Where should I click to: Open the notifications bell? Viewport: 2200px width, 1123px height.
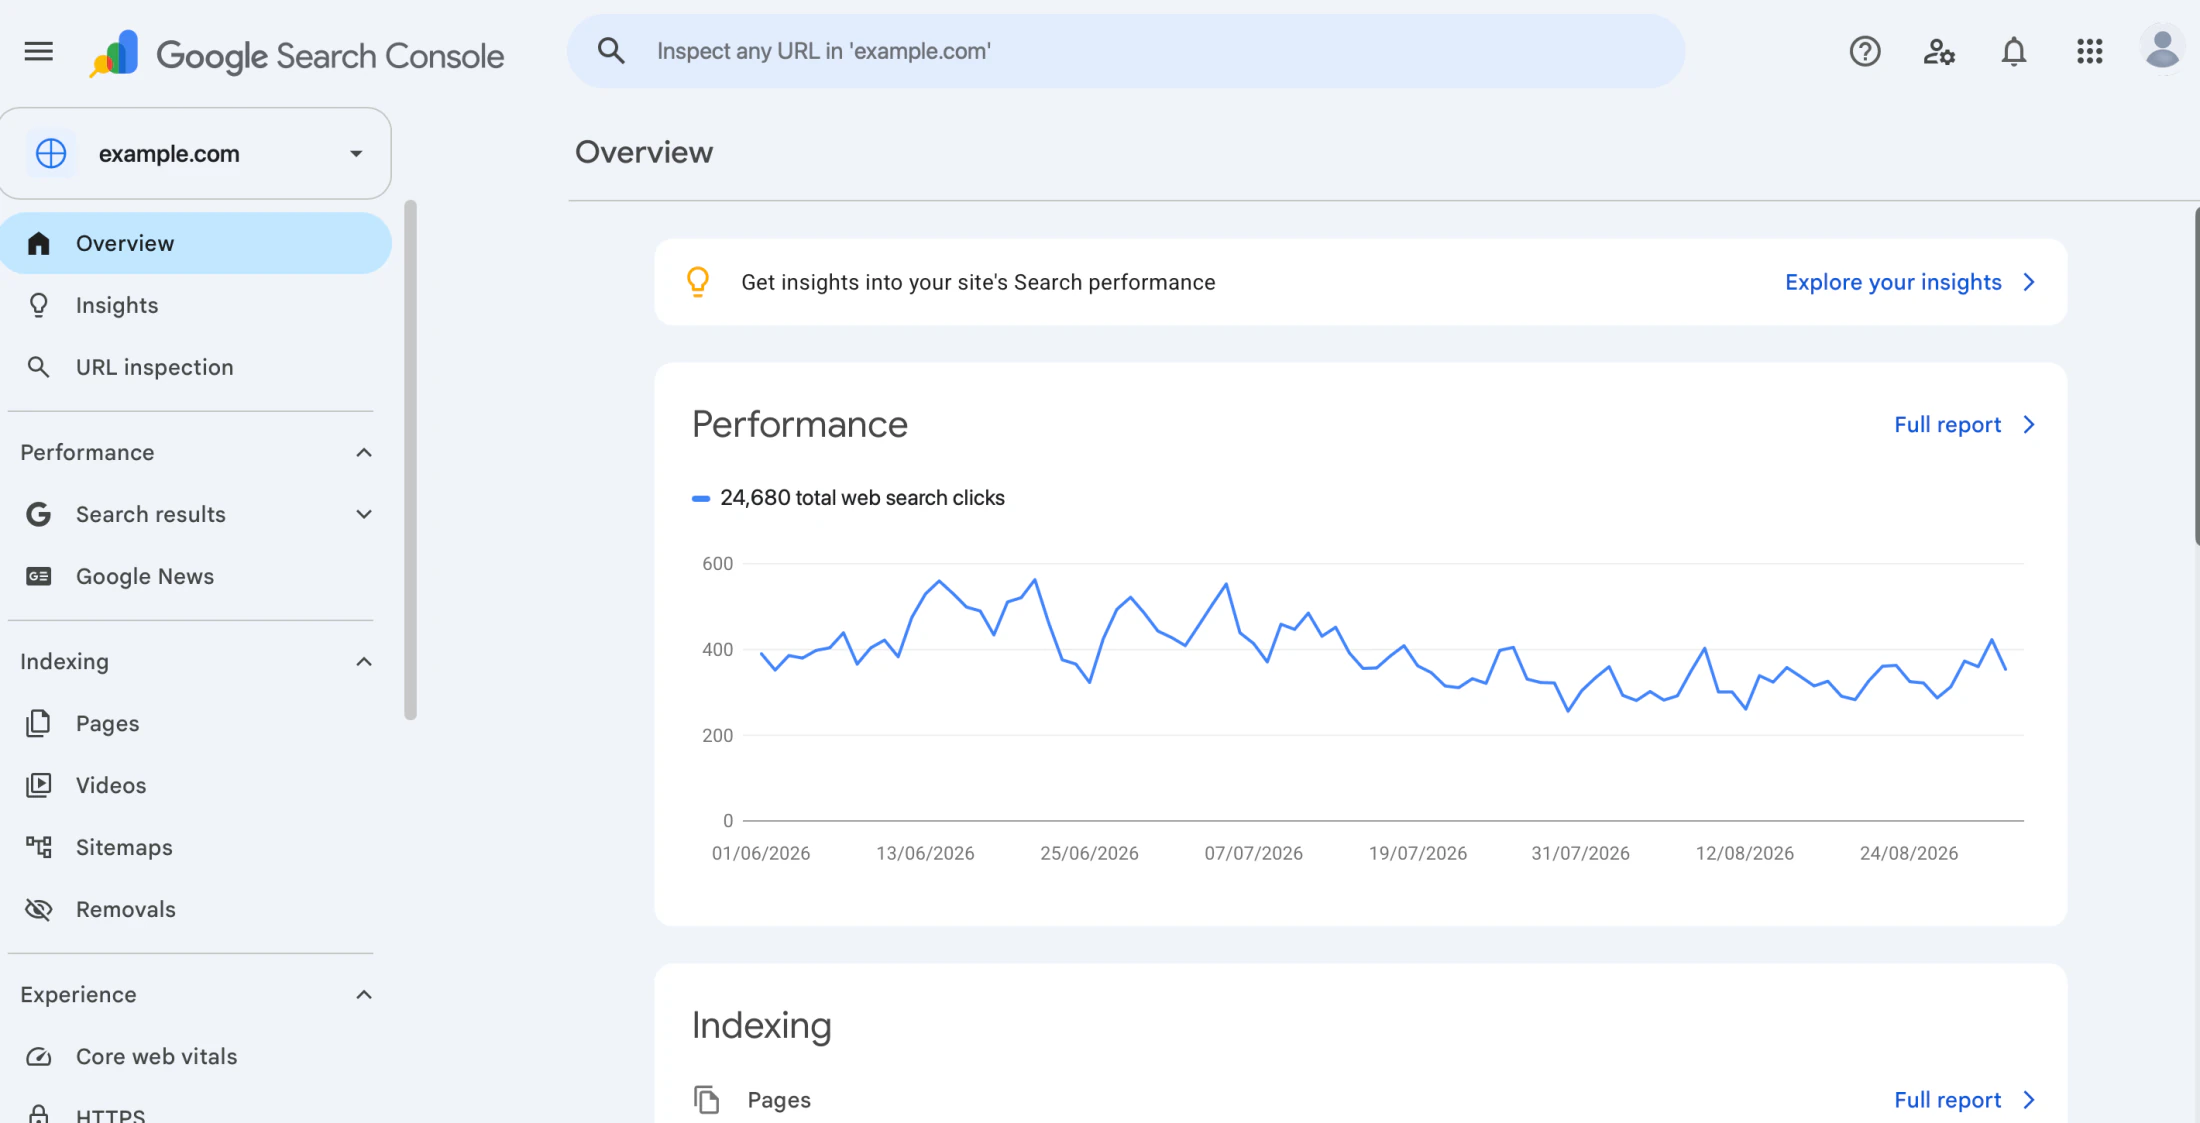coord(2014,51)
